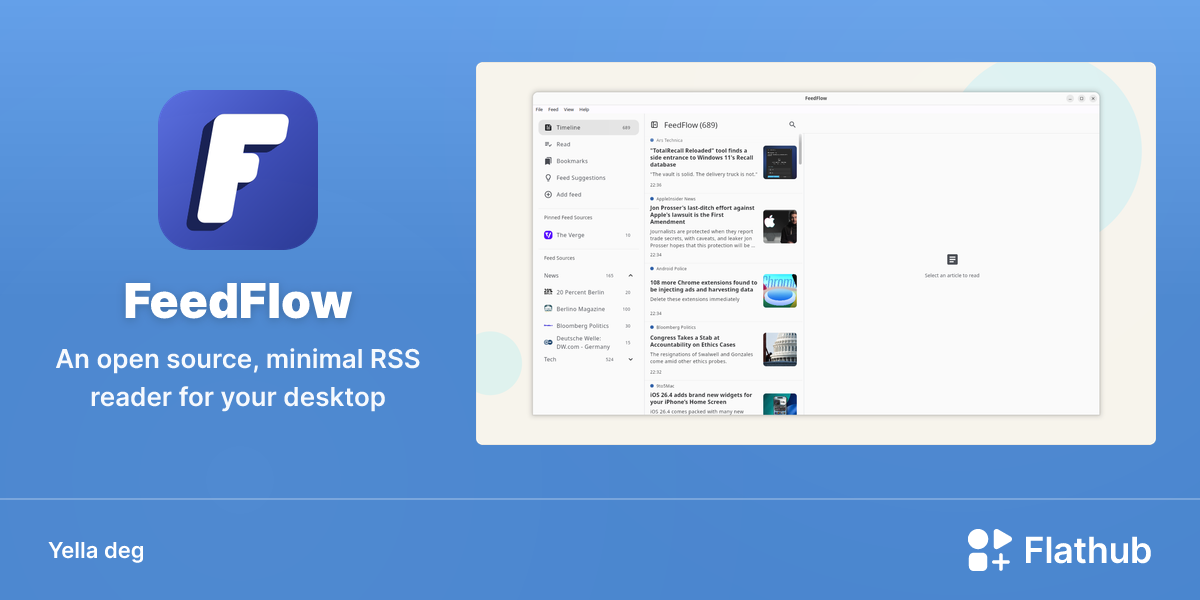Open the Feed menu
Image resolution: width=1200 pixels, height=600 pixels.
coord(553,109)
